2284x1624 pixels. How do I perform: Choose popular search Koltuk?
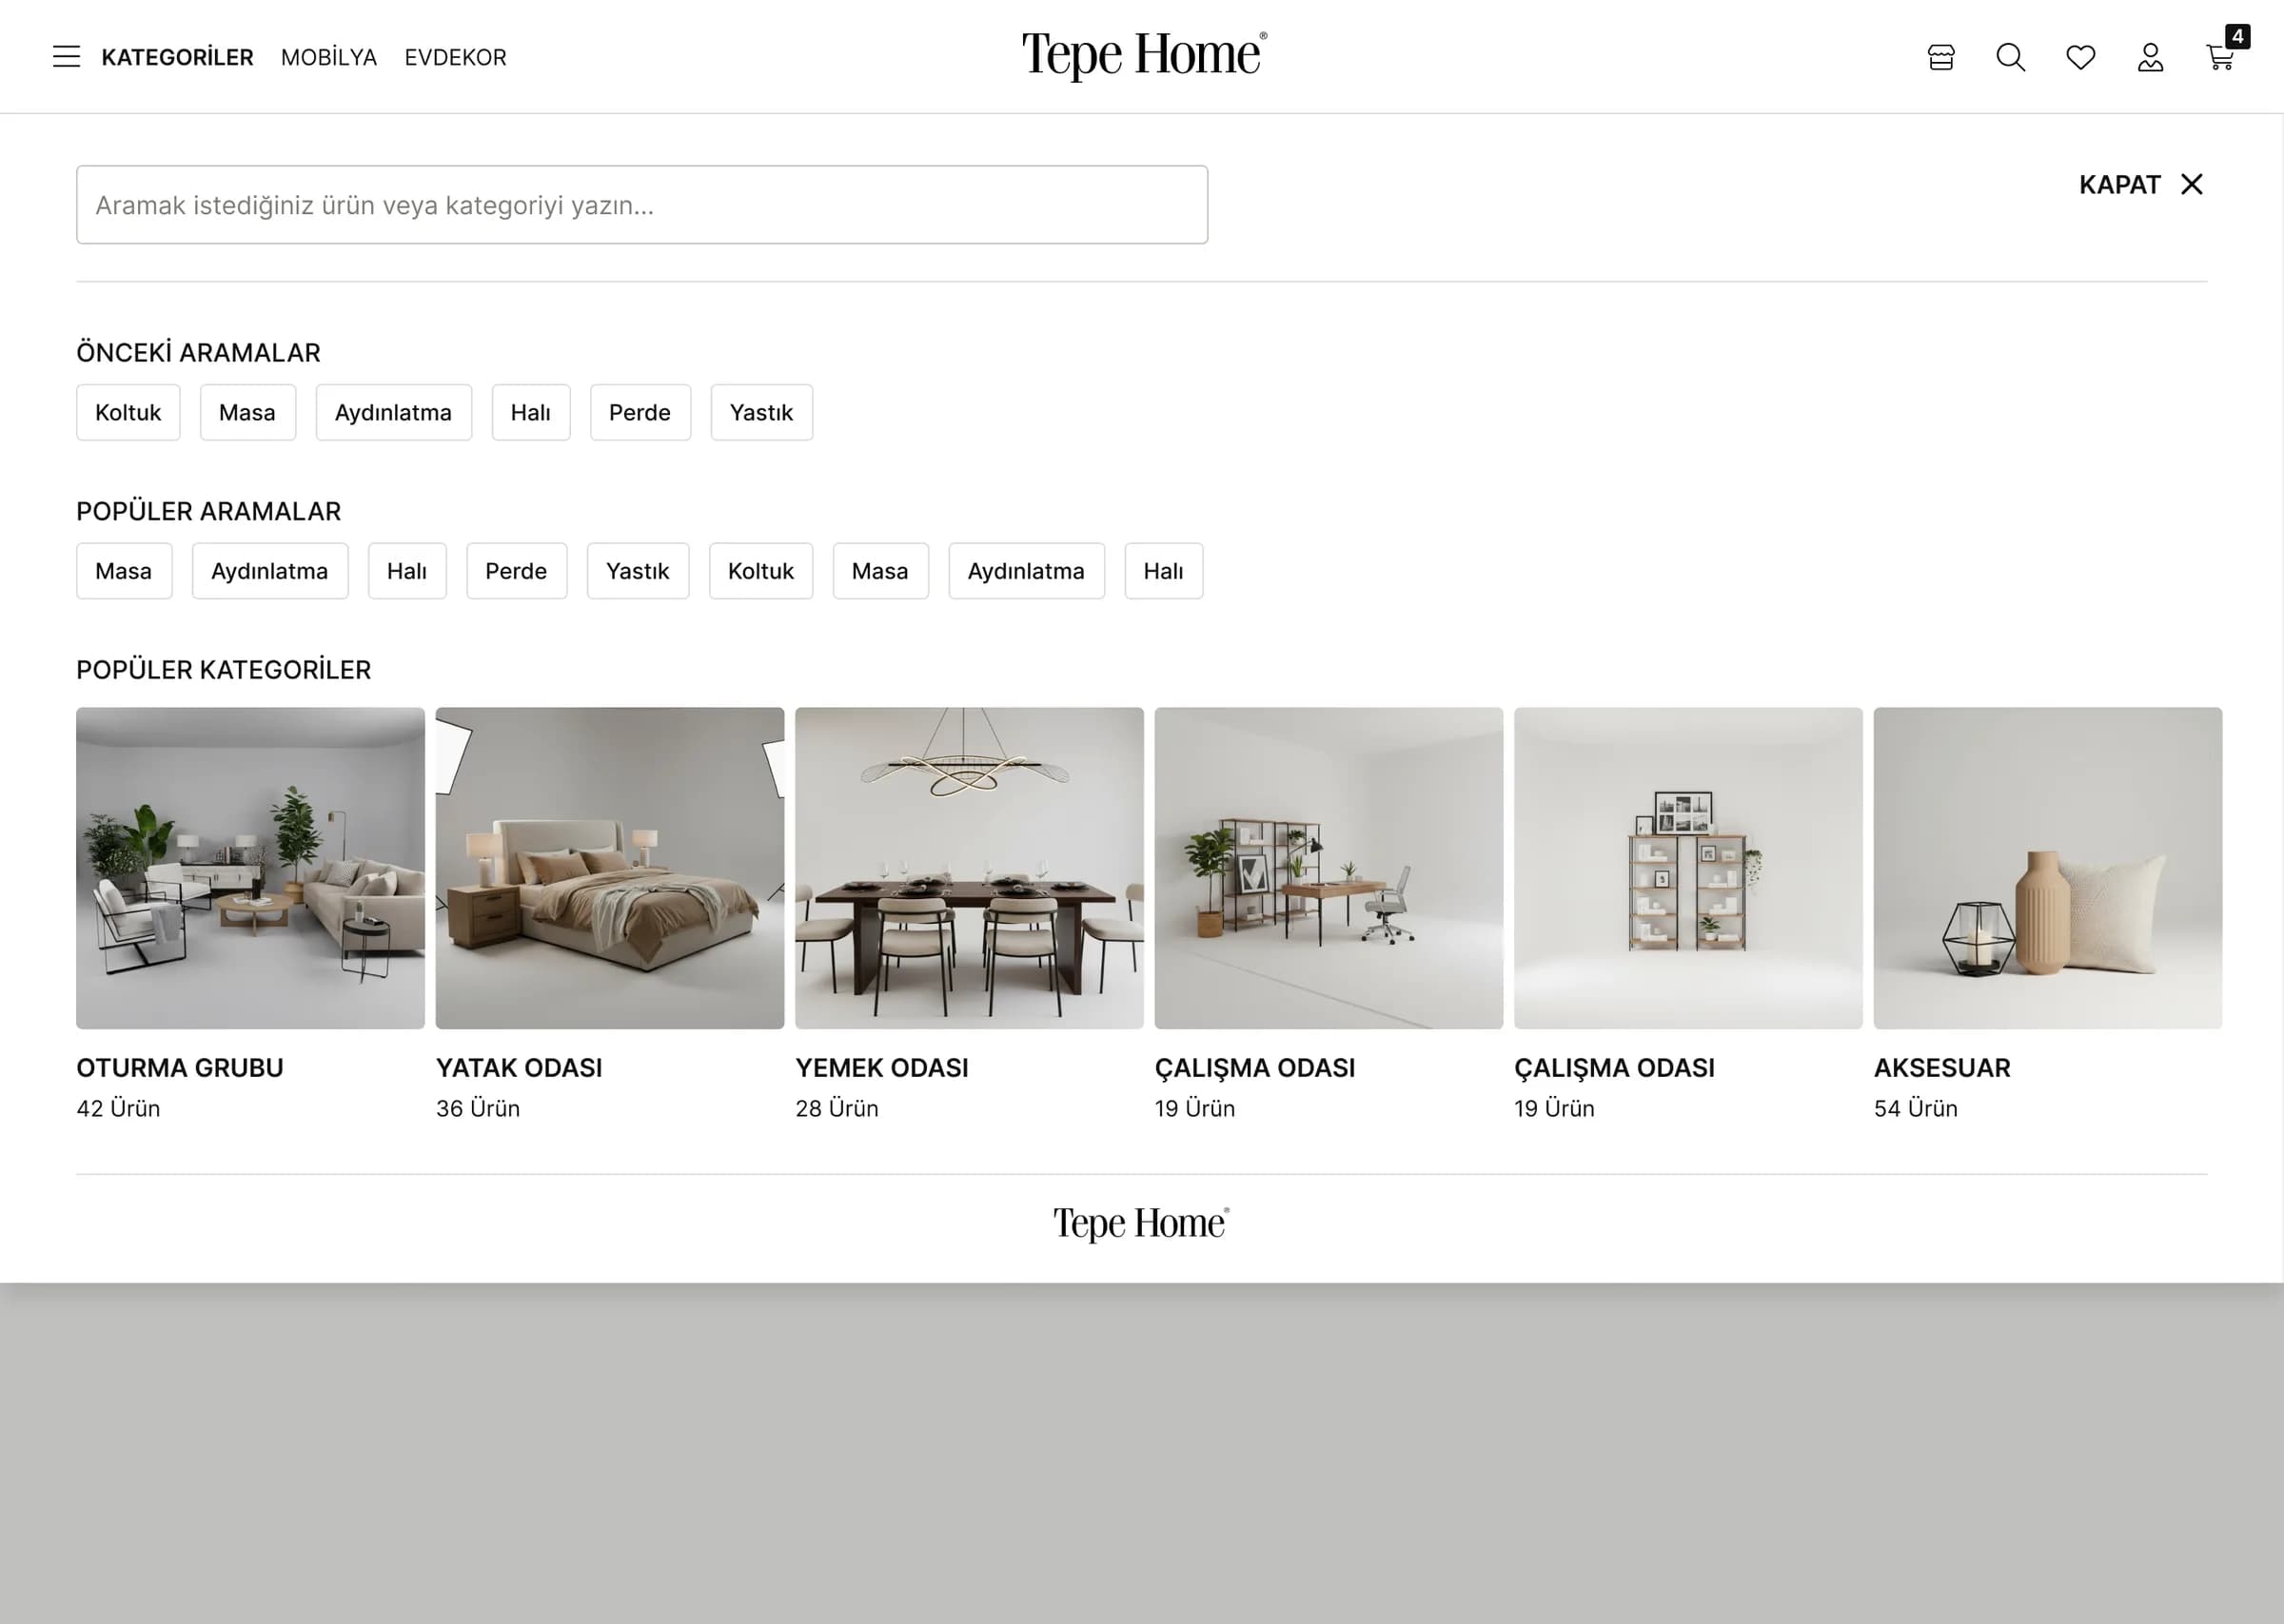click(x=760, y=571)
